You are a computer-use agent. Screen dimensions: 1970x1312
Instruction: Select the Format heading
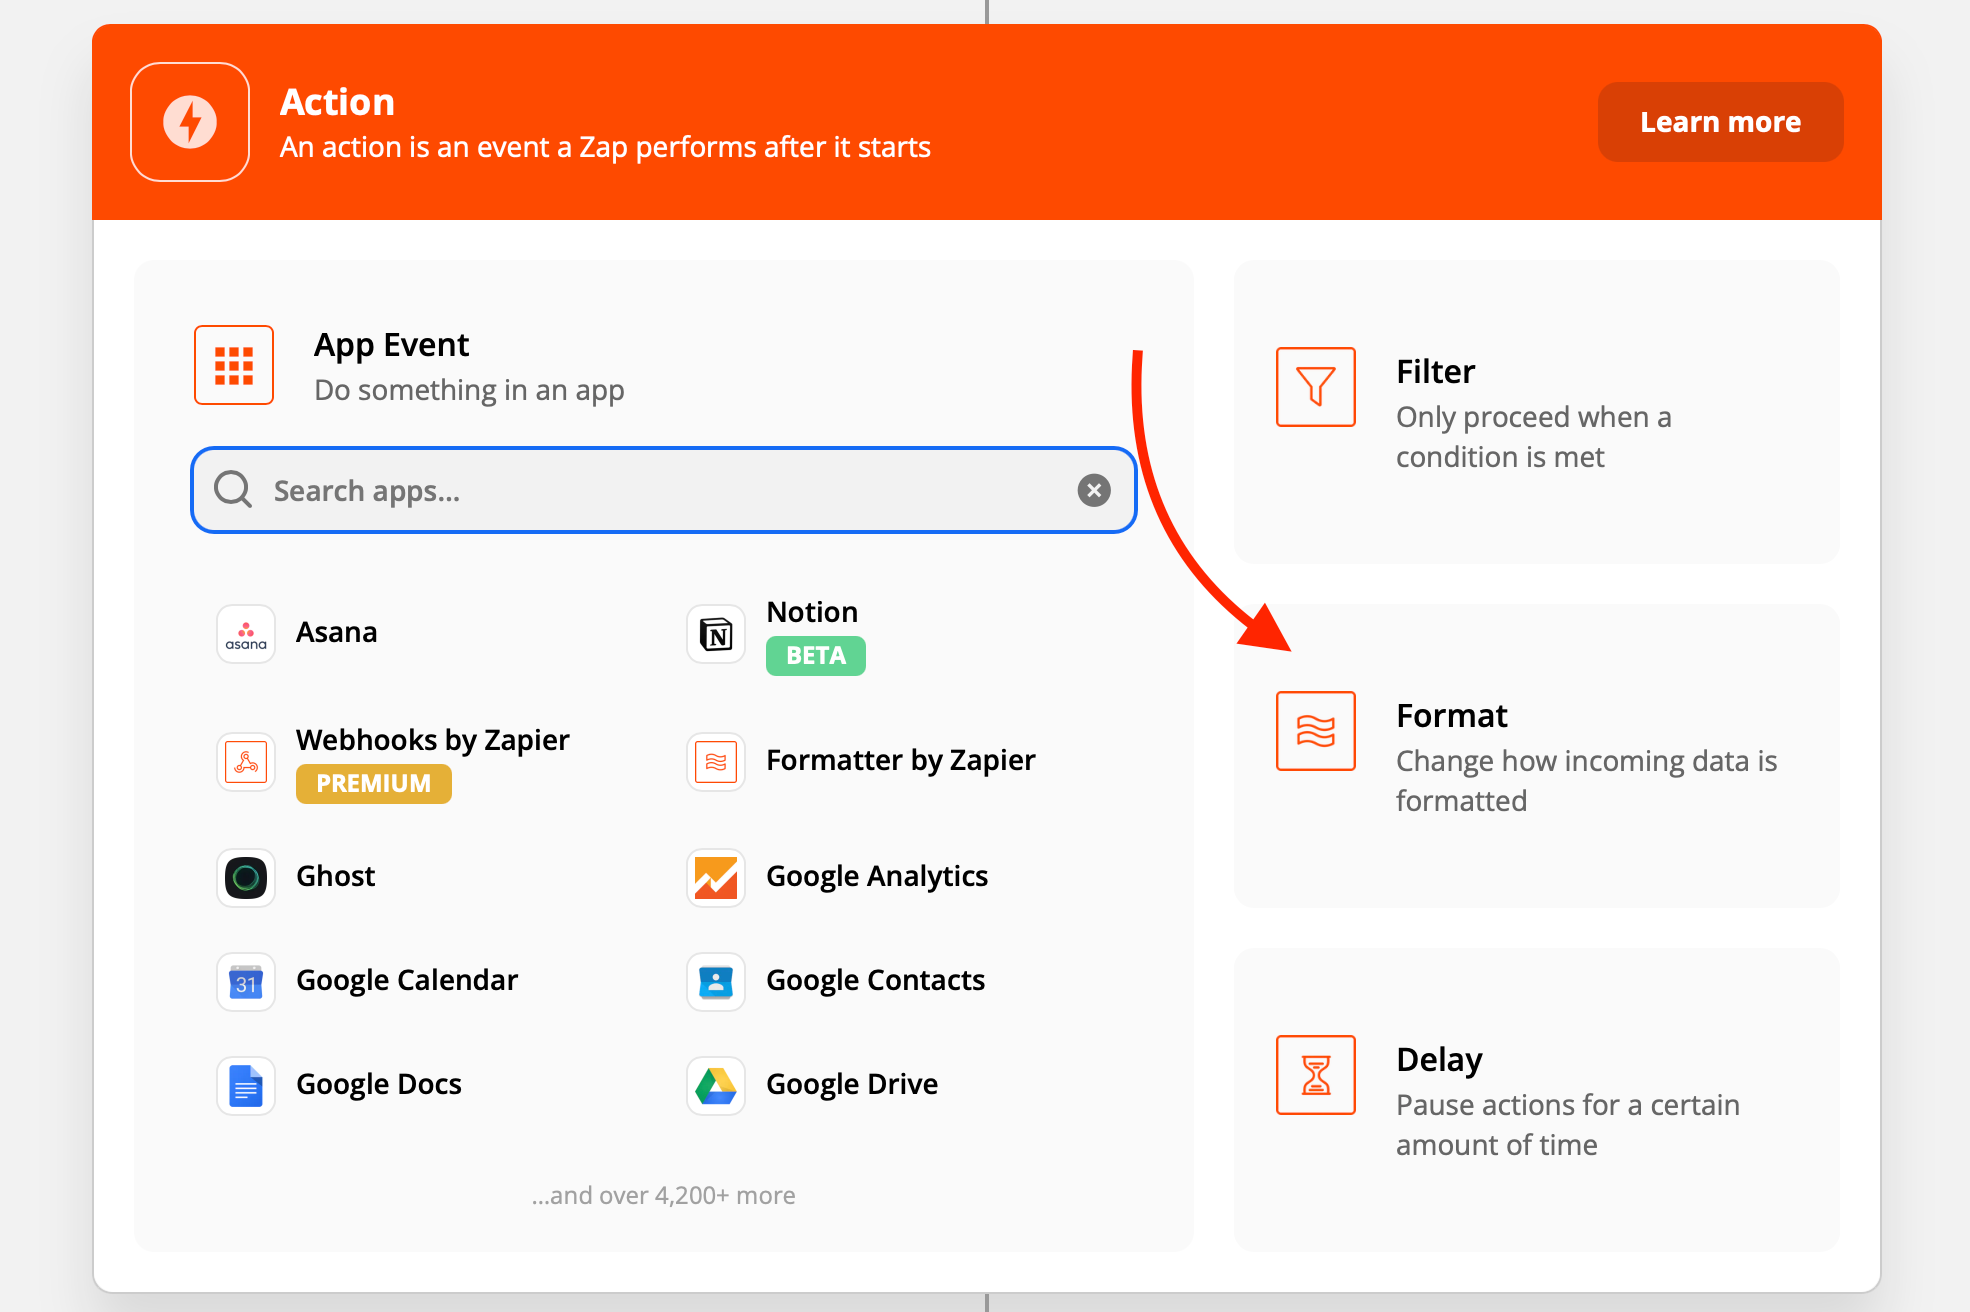coord(1452,716)
